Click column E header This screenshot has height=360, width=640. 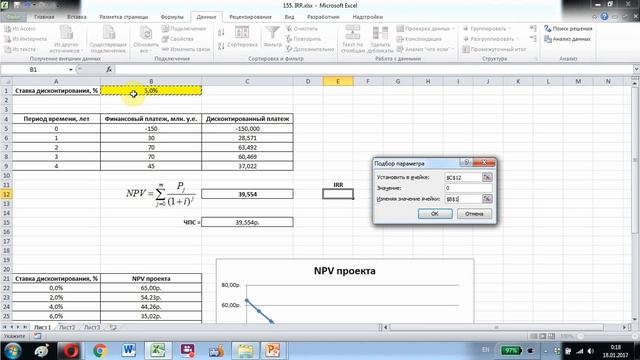click(x=338, y=81)
